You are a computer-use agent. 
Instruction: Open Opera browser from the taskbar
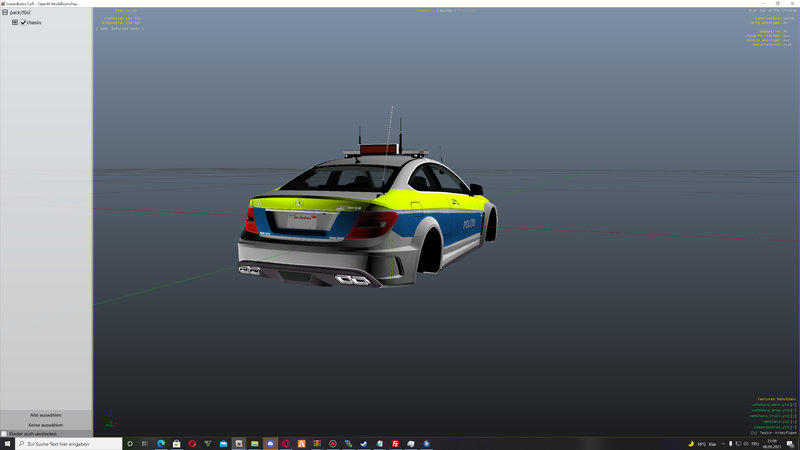(192, 444)
